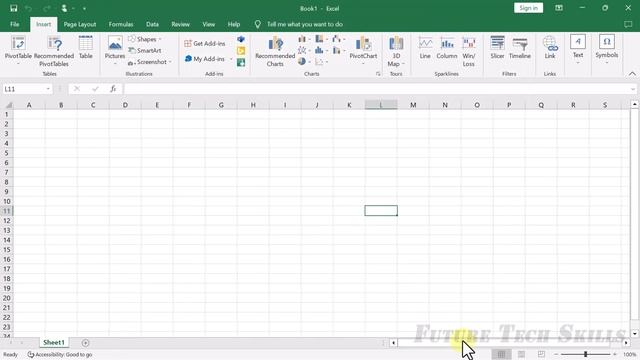
Task: Open the waterfall or stock chart dropdown
Action: (339, 39)
